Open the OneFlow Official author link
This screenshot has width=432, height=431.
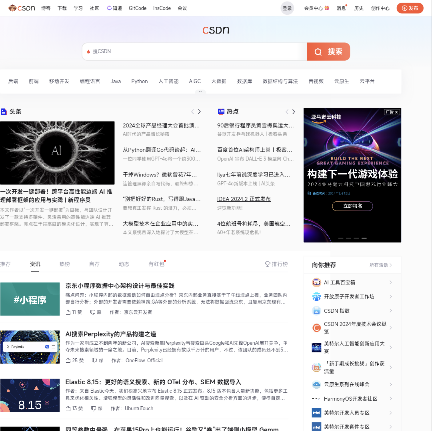(x=144, y=360)
